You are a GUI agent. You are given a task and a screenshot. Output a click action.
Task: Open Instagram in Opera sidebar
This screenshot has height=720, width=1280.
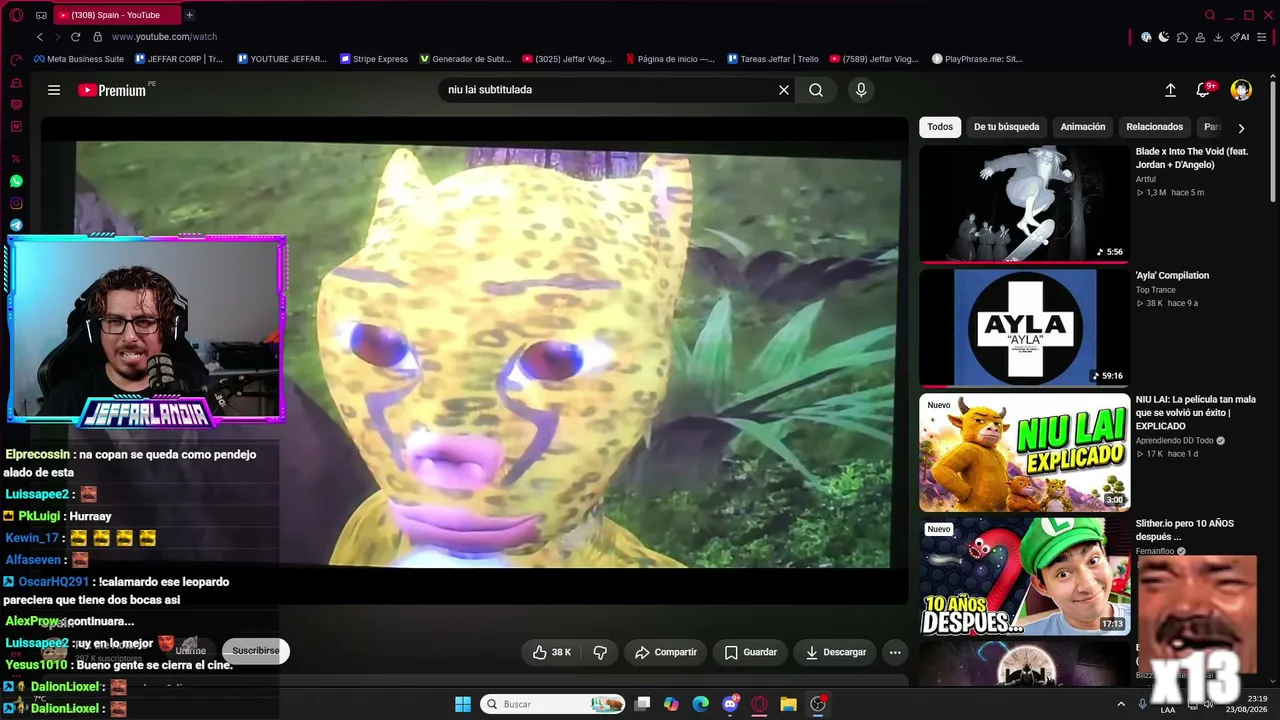[x=16, y=203]
